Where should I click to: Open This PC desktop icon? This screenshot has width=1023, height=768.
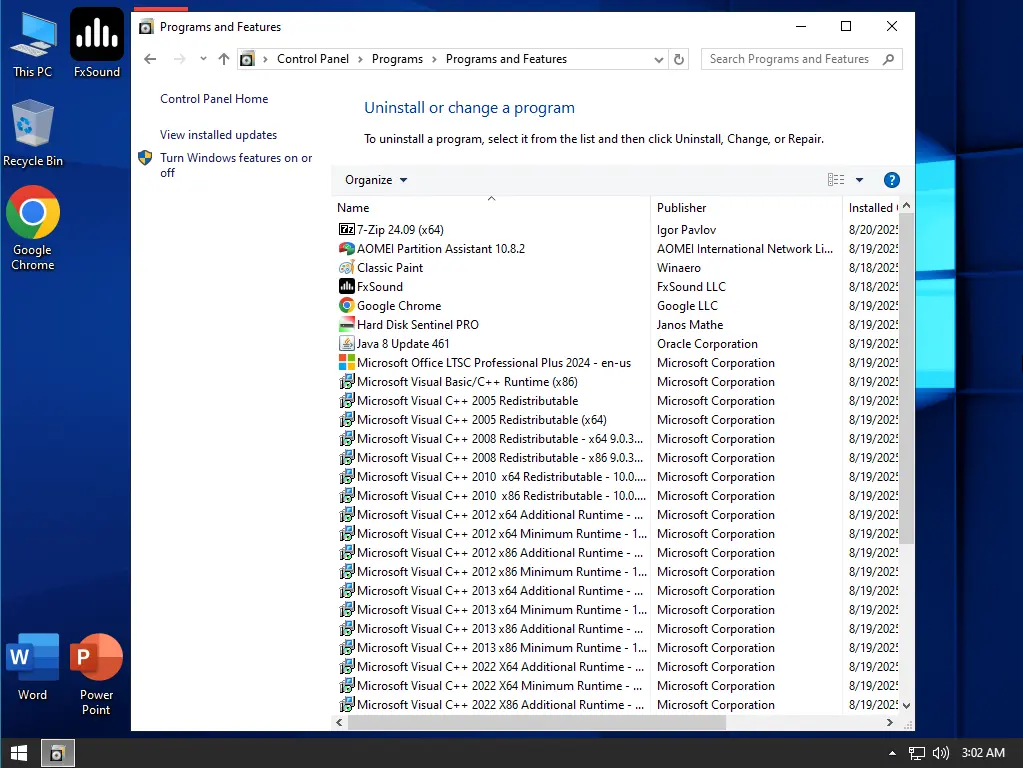(33, 44)
